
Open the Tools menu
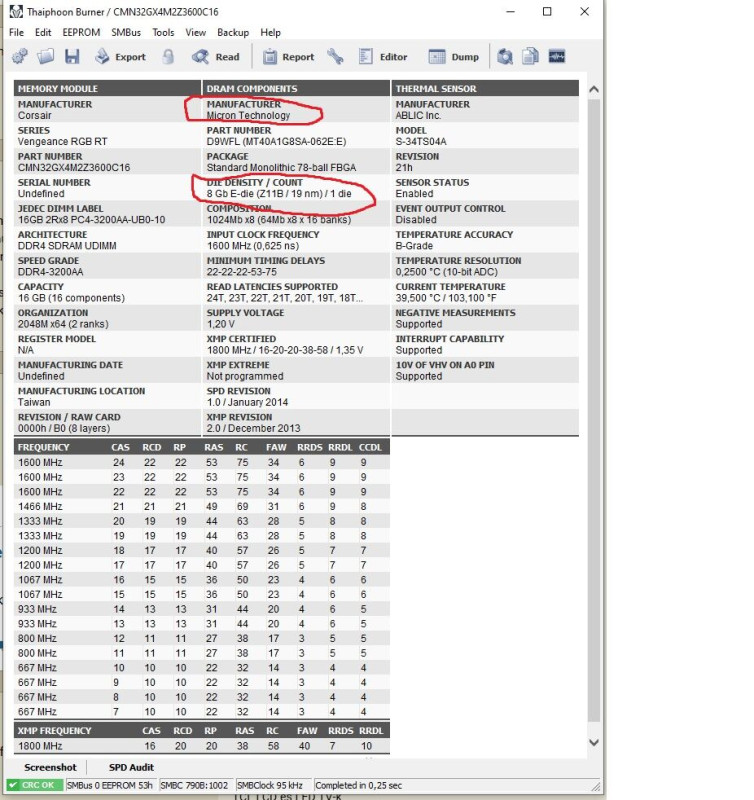[x=163, y=33]
